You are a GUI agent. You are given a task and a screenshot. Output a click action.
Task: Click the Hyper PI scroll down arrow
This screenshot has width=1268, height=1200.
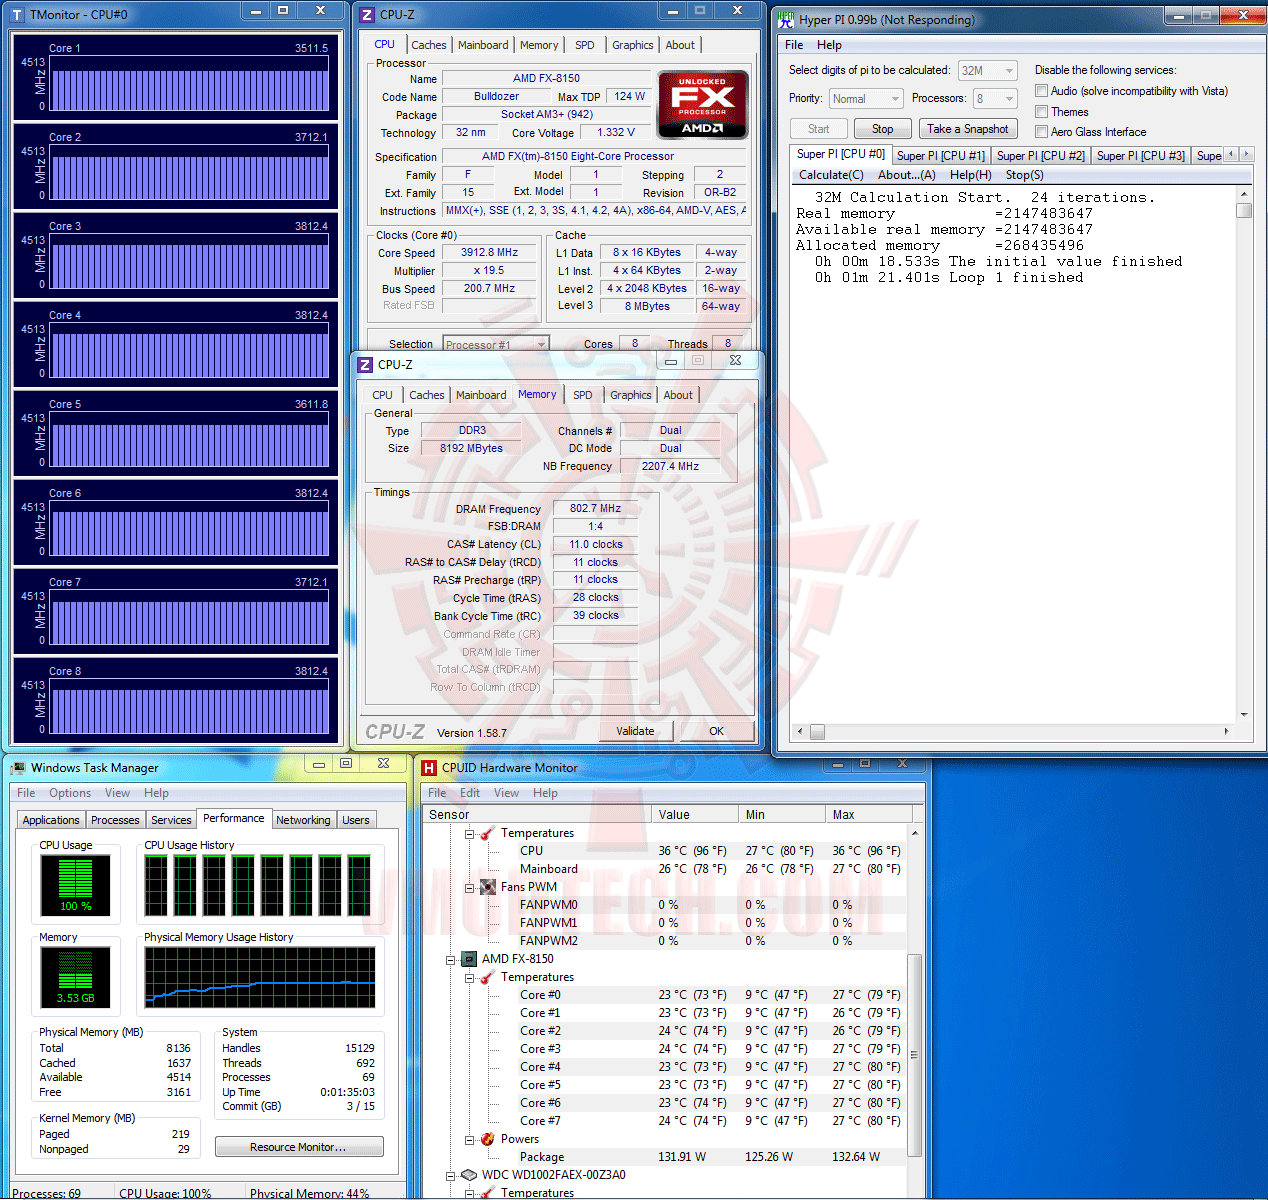1244,714
